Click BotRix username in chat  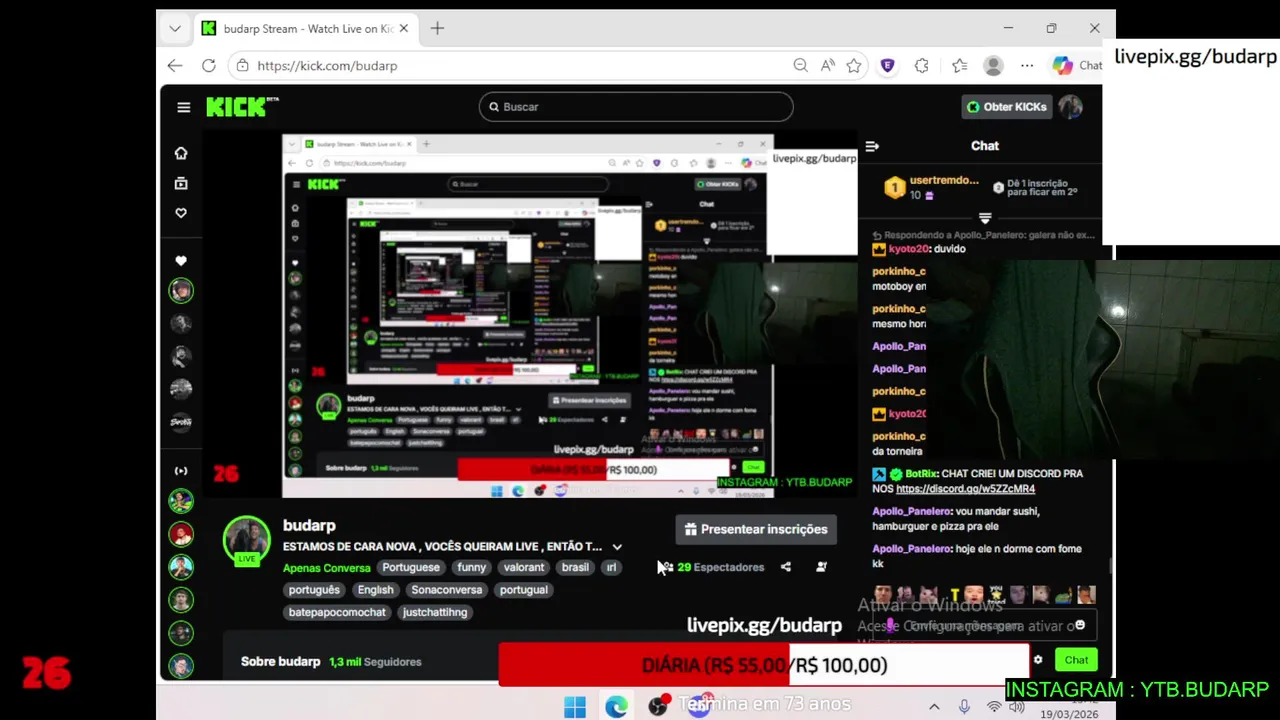click(921, 474)
